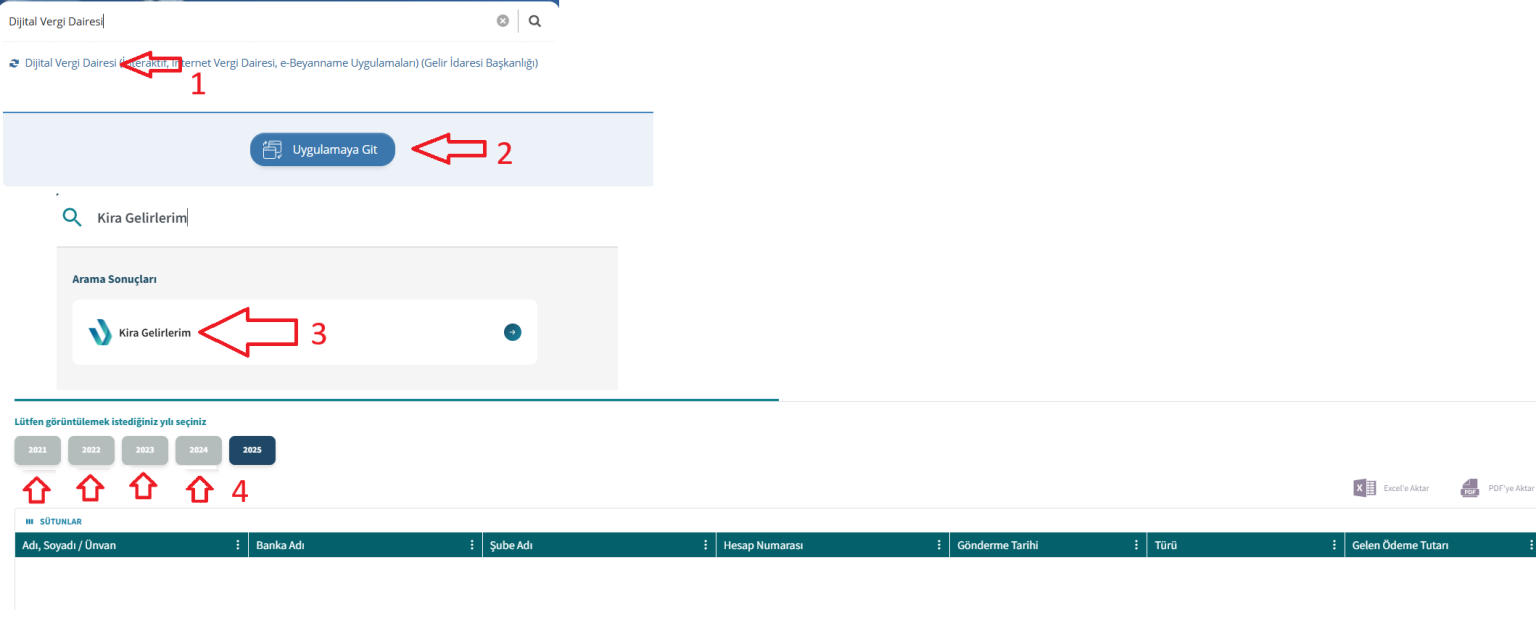Image resolution: width=1536 pixels, height=618 pixels.
Task: Click the arrow icon on Kira Gelirlerim result
Action: point(512,333)
